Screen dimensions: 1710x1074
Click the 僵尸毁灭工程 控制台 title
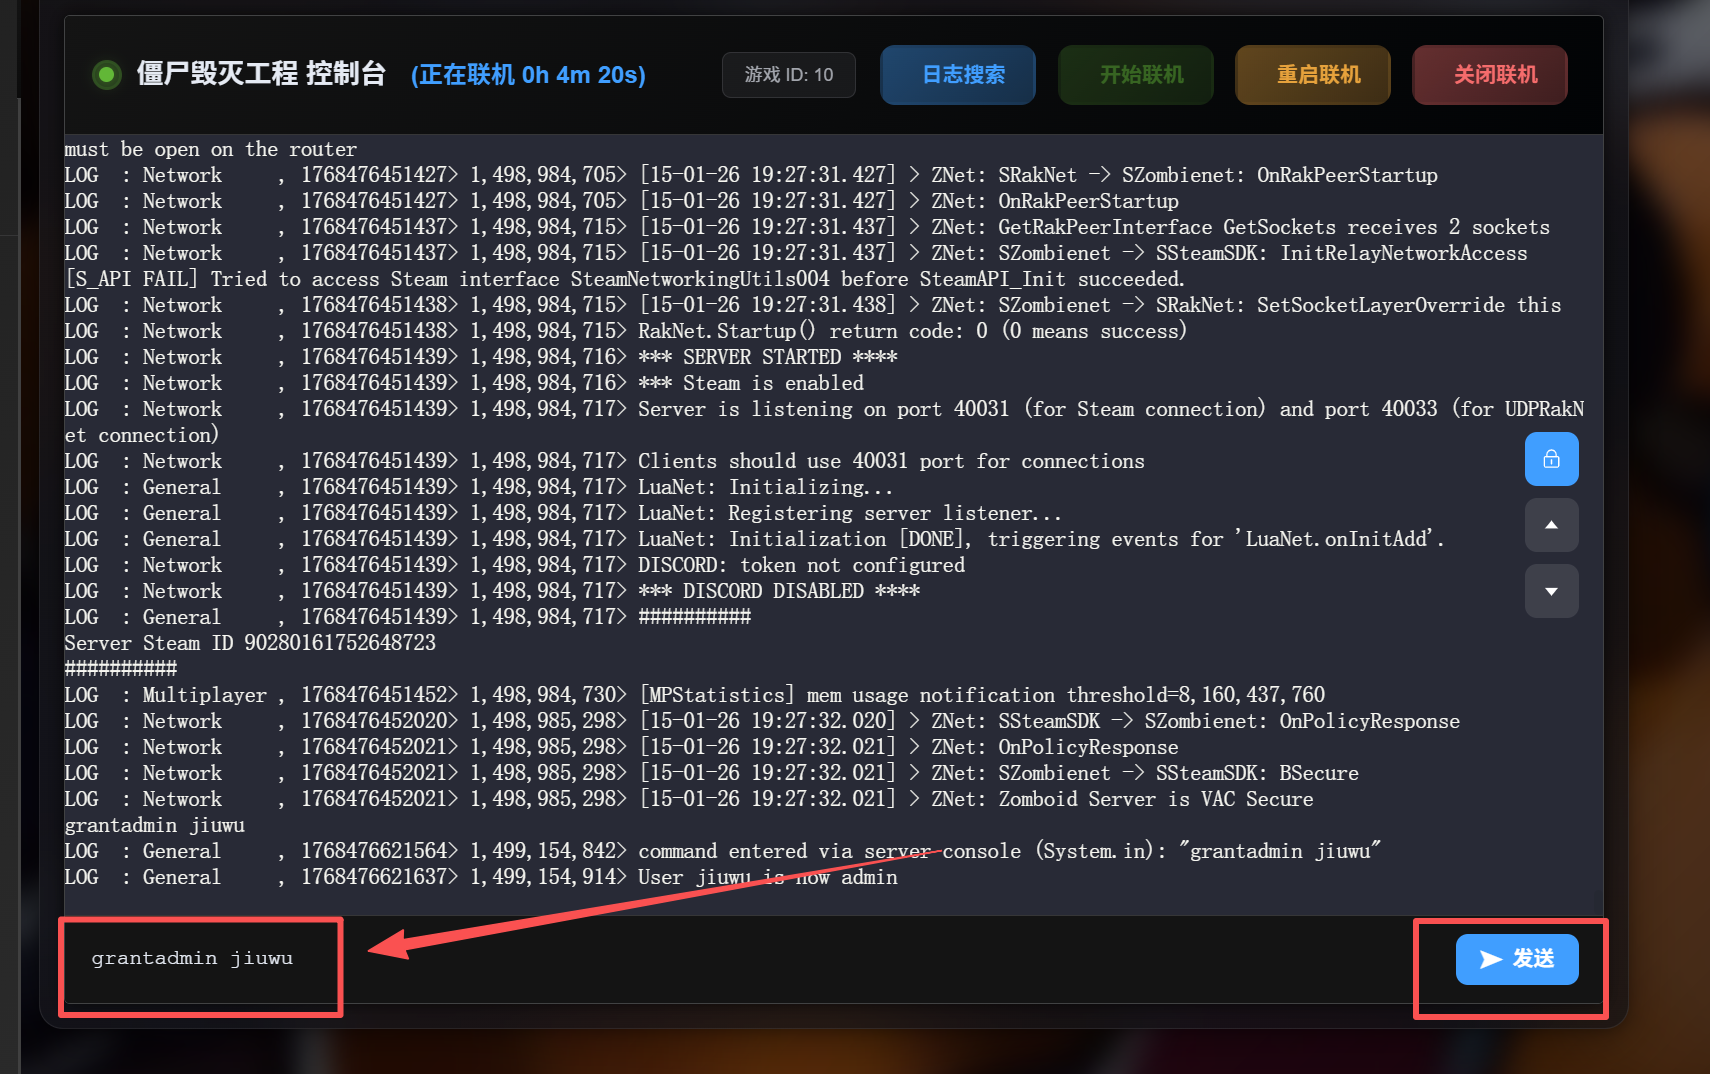261,74
